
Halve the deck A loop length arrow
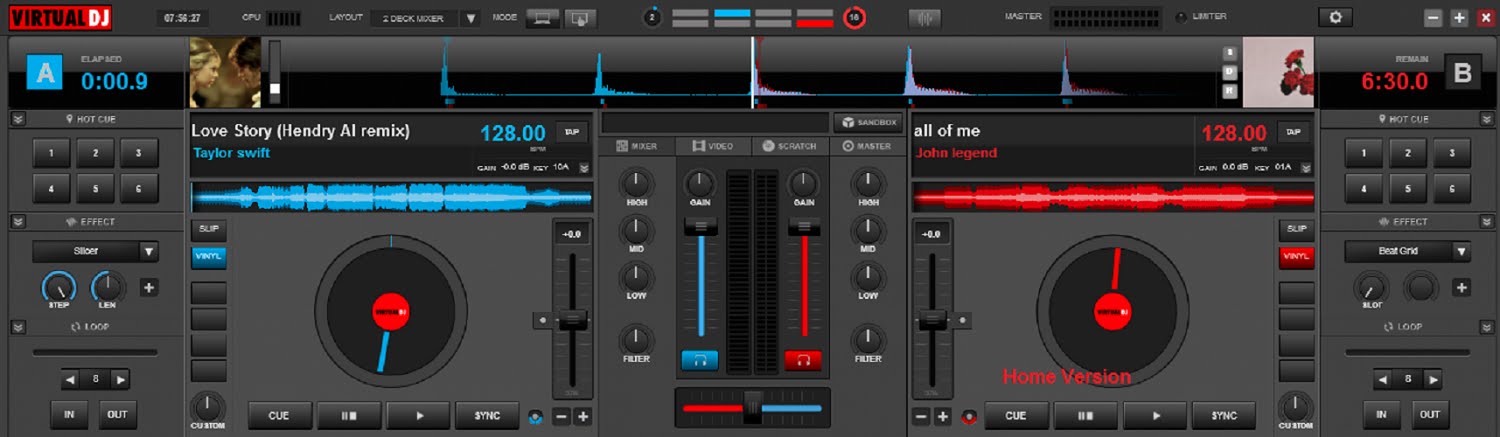point(70,380)
